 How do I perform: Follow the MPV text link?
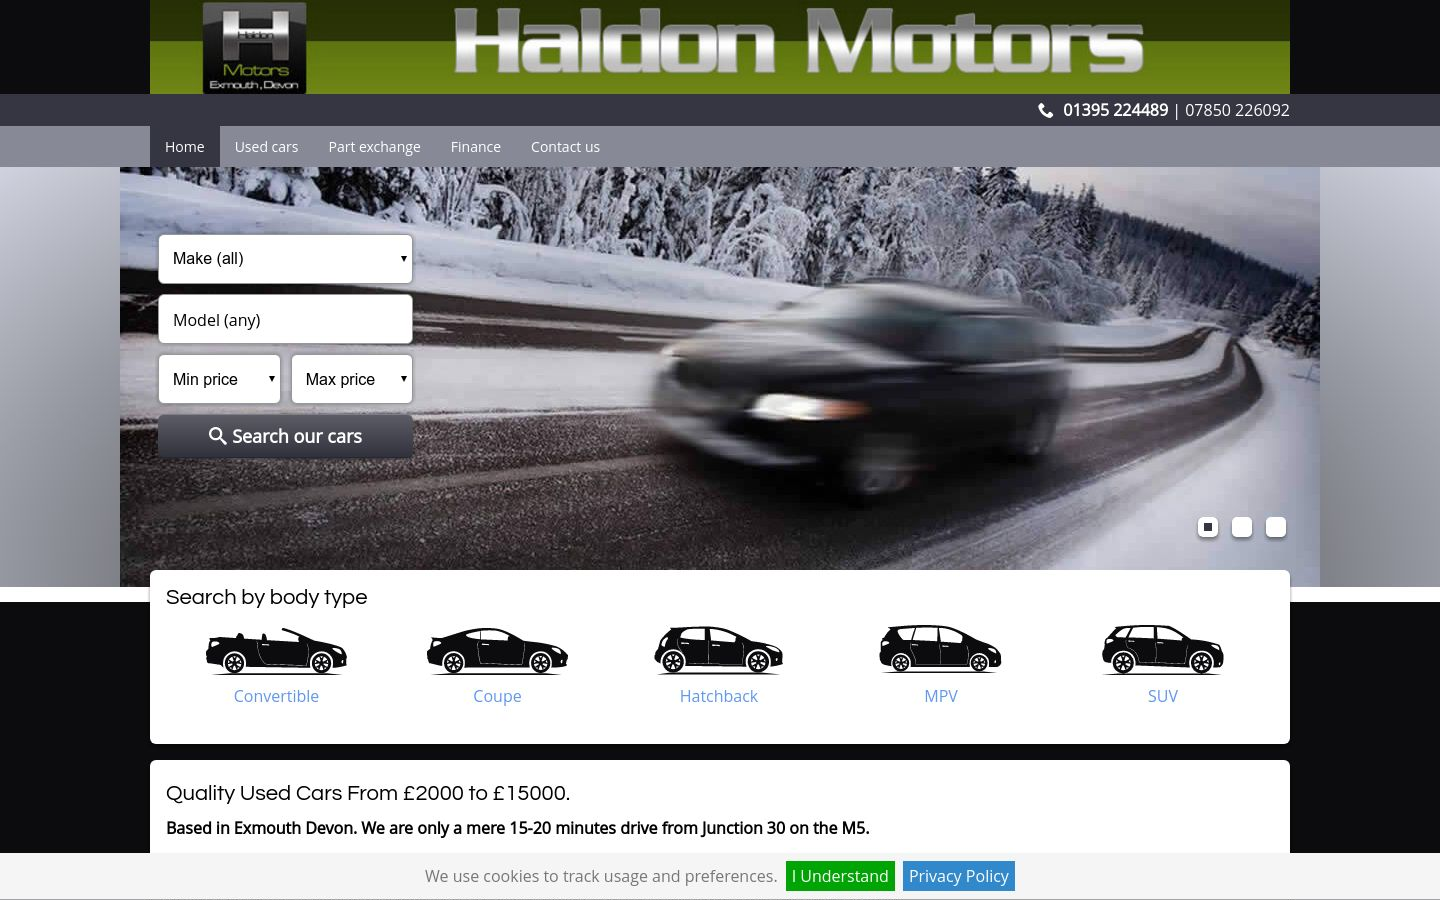[x=941, y=696]
